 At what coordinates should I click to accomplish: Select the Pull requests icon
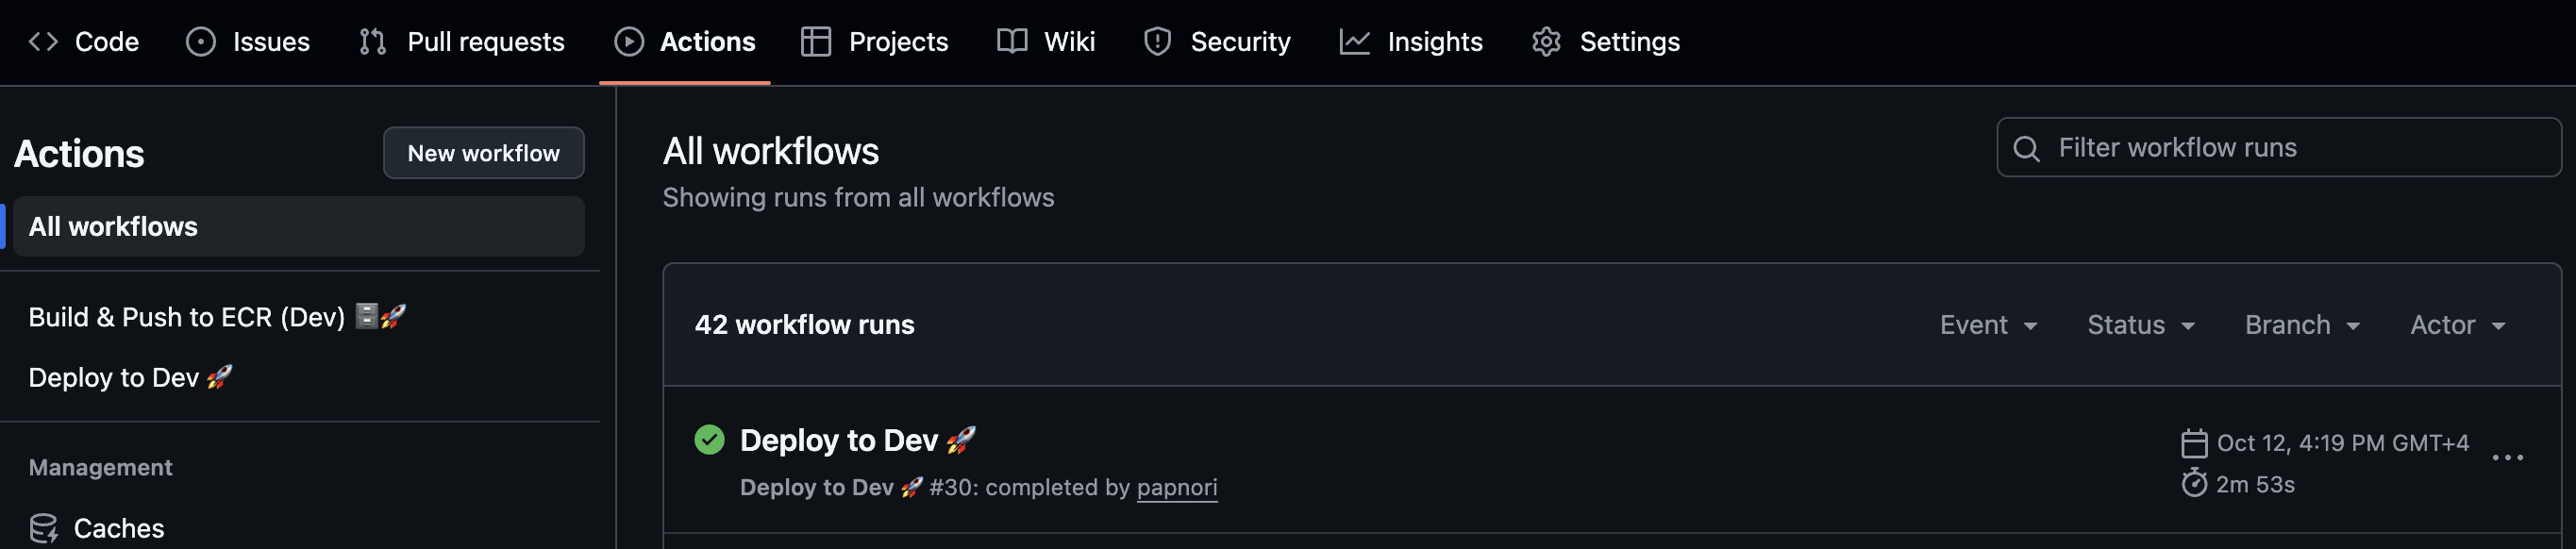tap(371, 42)
